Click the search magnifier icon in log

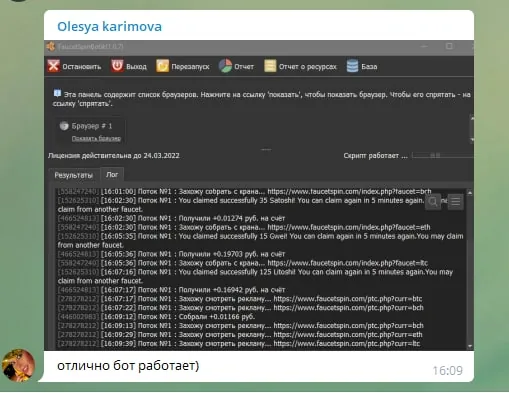pyautogui.click(x=433, y=202)
